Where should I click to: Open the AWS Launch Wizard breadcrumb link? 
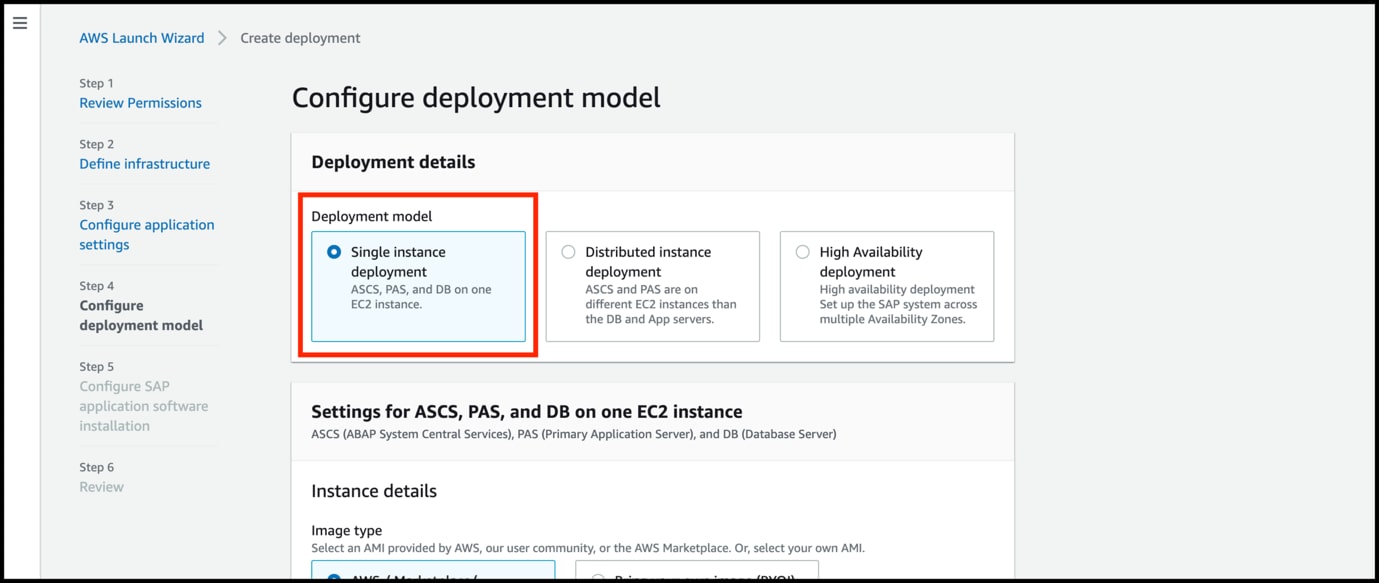click(x=141, y=37)
